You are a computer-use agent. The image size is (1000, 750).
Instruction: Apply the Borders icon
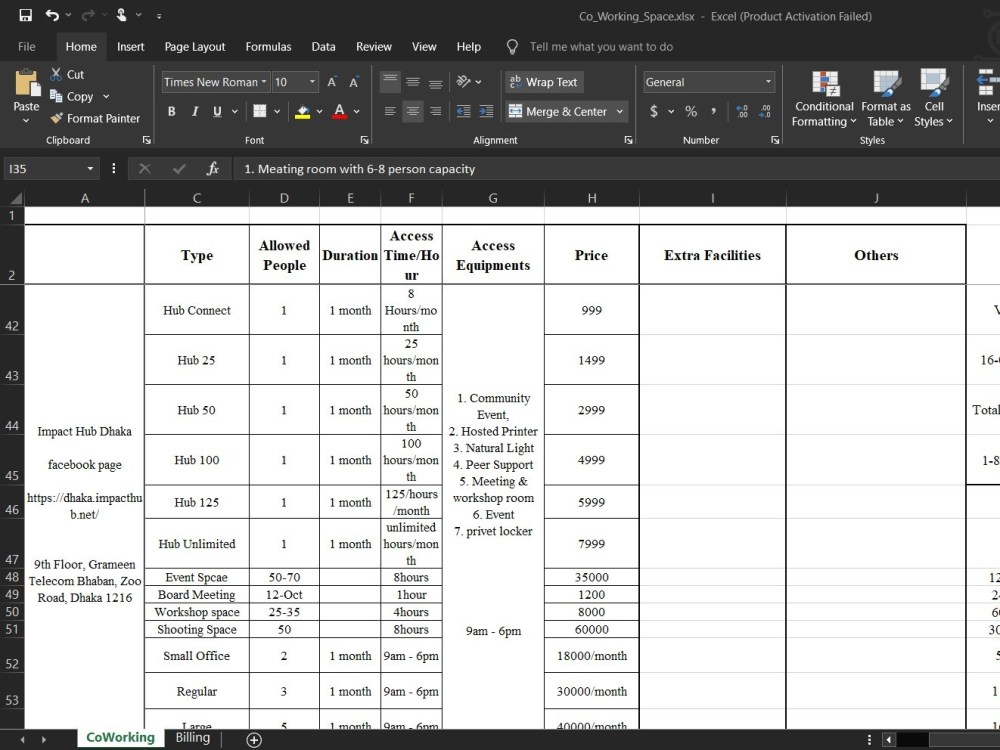(260, 111)
